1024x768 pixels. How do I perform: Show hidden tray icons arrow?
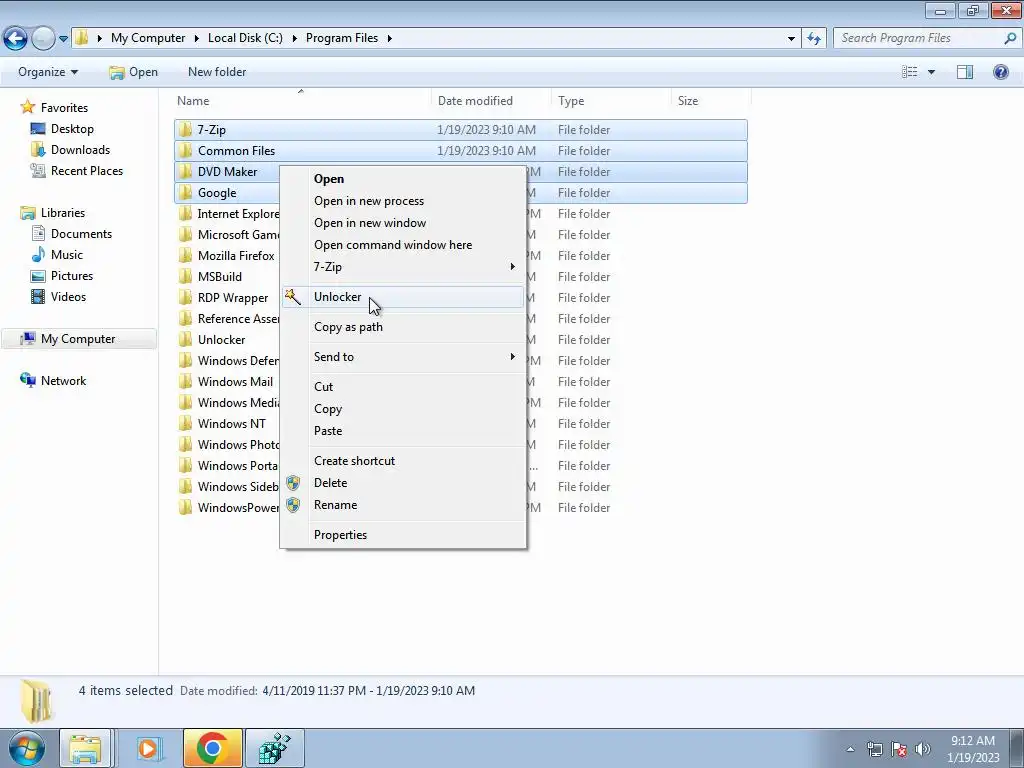pos(850,749)
